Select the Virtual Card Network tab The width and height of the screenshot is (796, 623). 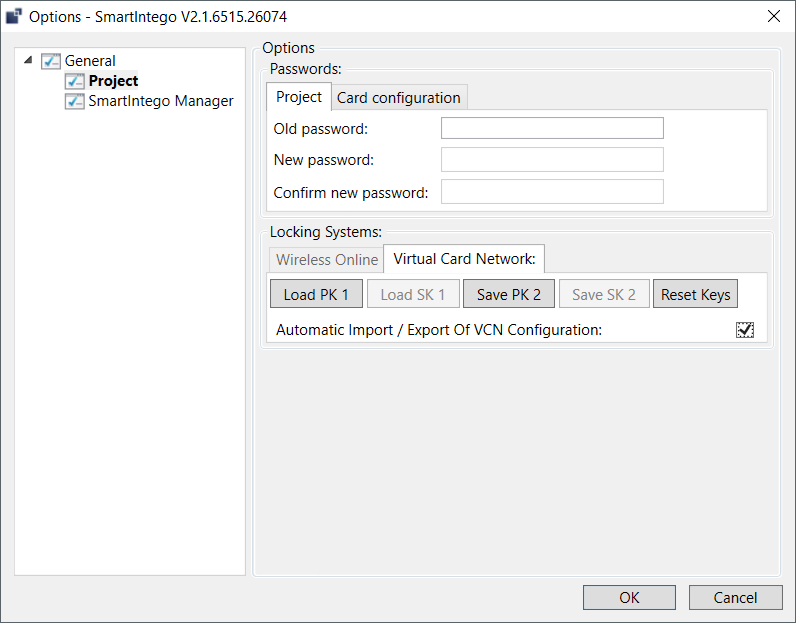tap(464, 259)
